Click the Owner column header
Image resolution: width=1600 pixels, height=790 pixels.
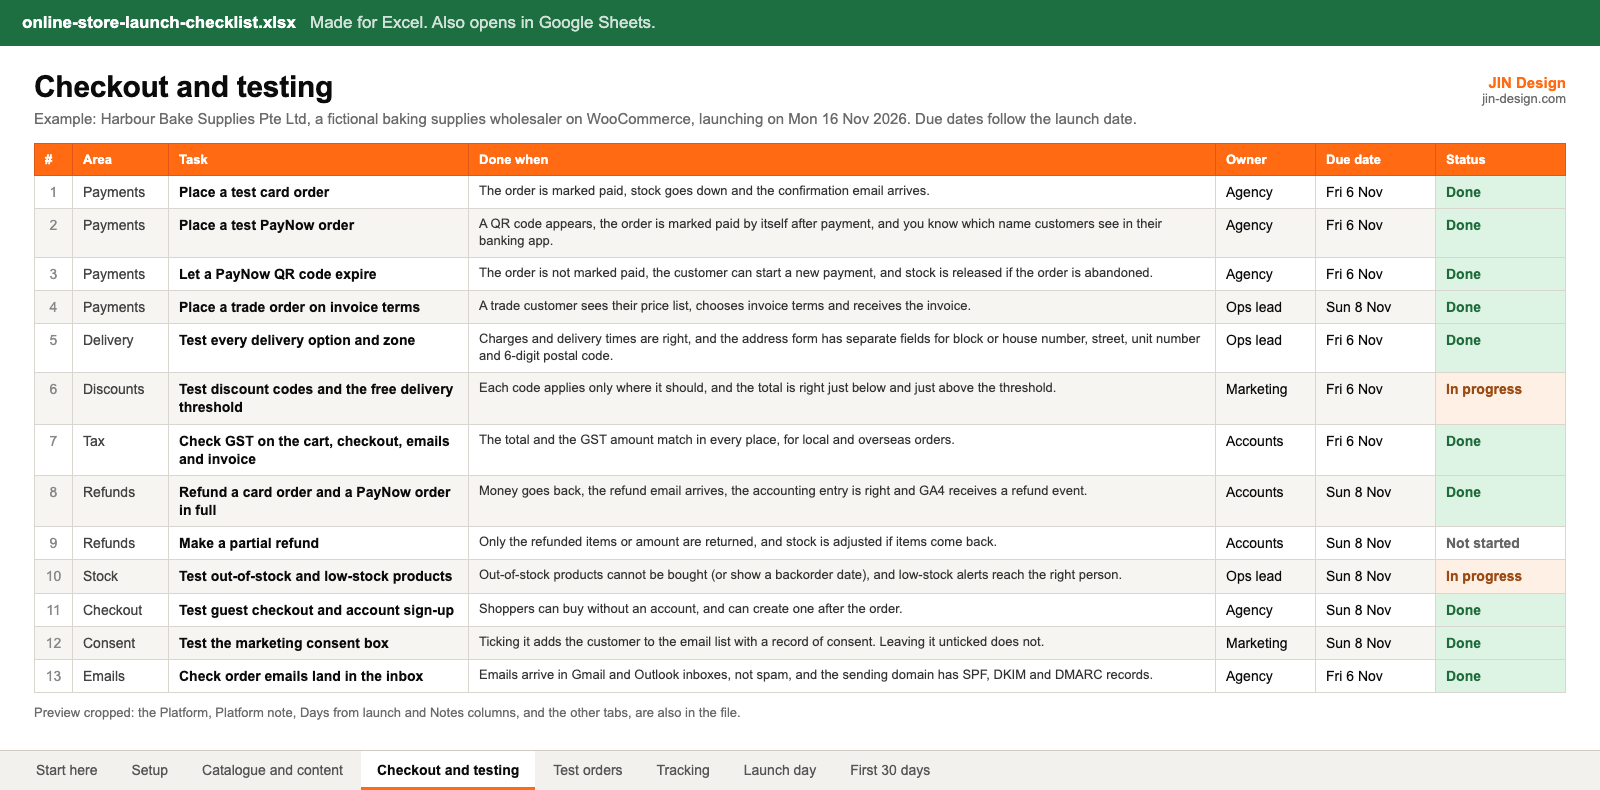[x=1265, y=160]
